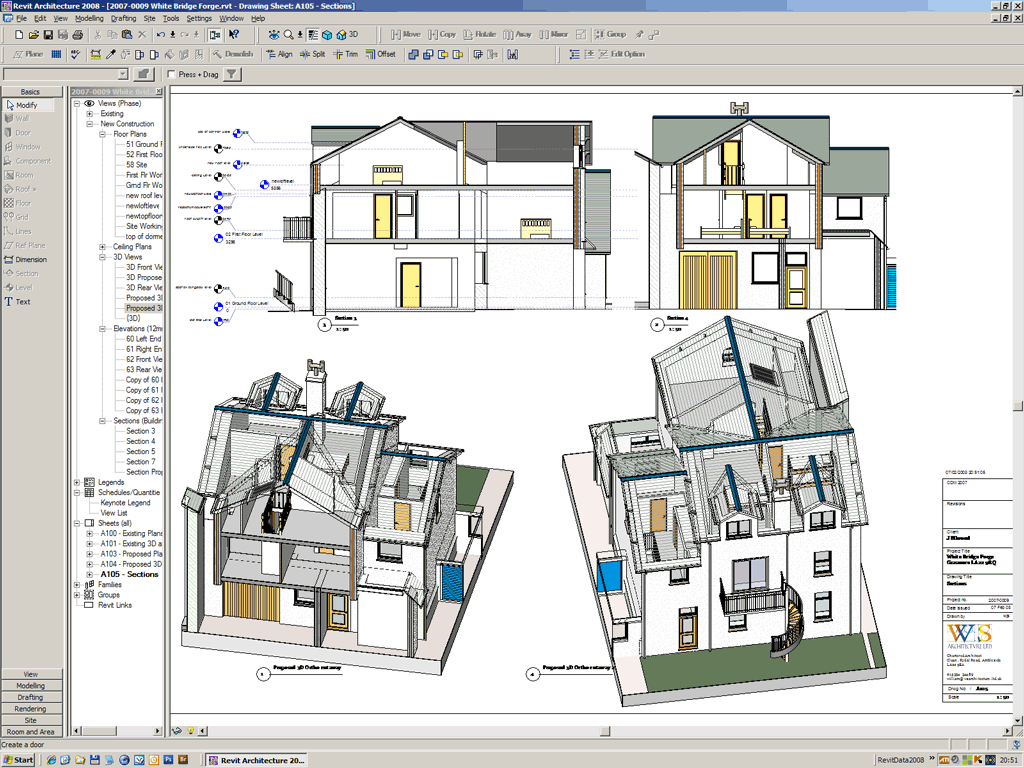Expand the Families node

(77, 585)
